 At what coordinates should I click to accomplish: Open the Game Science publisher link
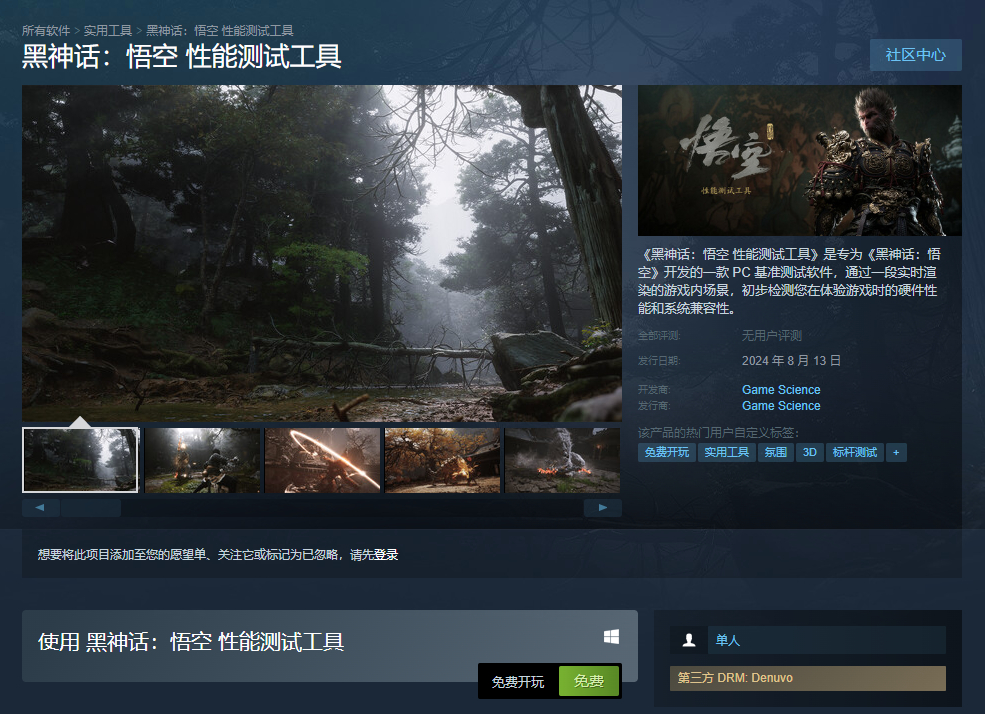pos(781,406)
